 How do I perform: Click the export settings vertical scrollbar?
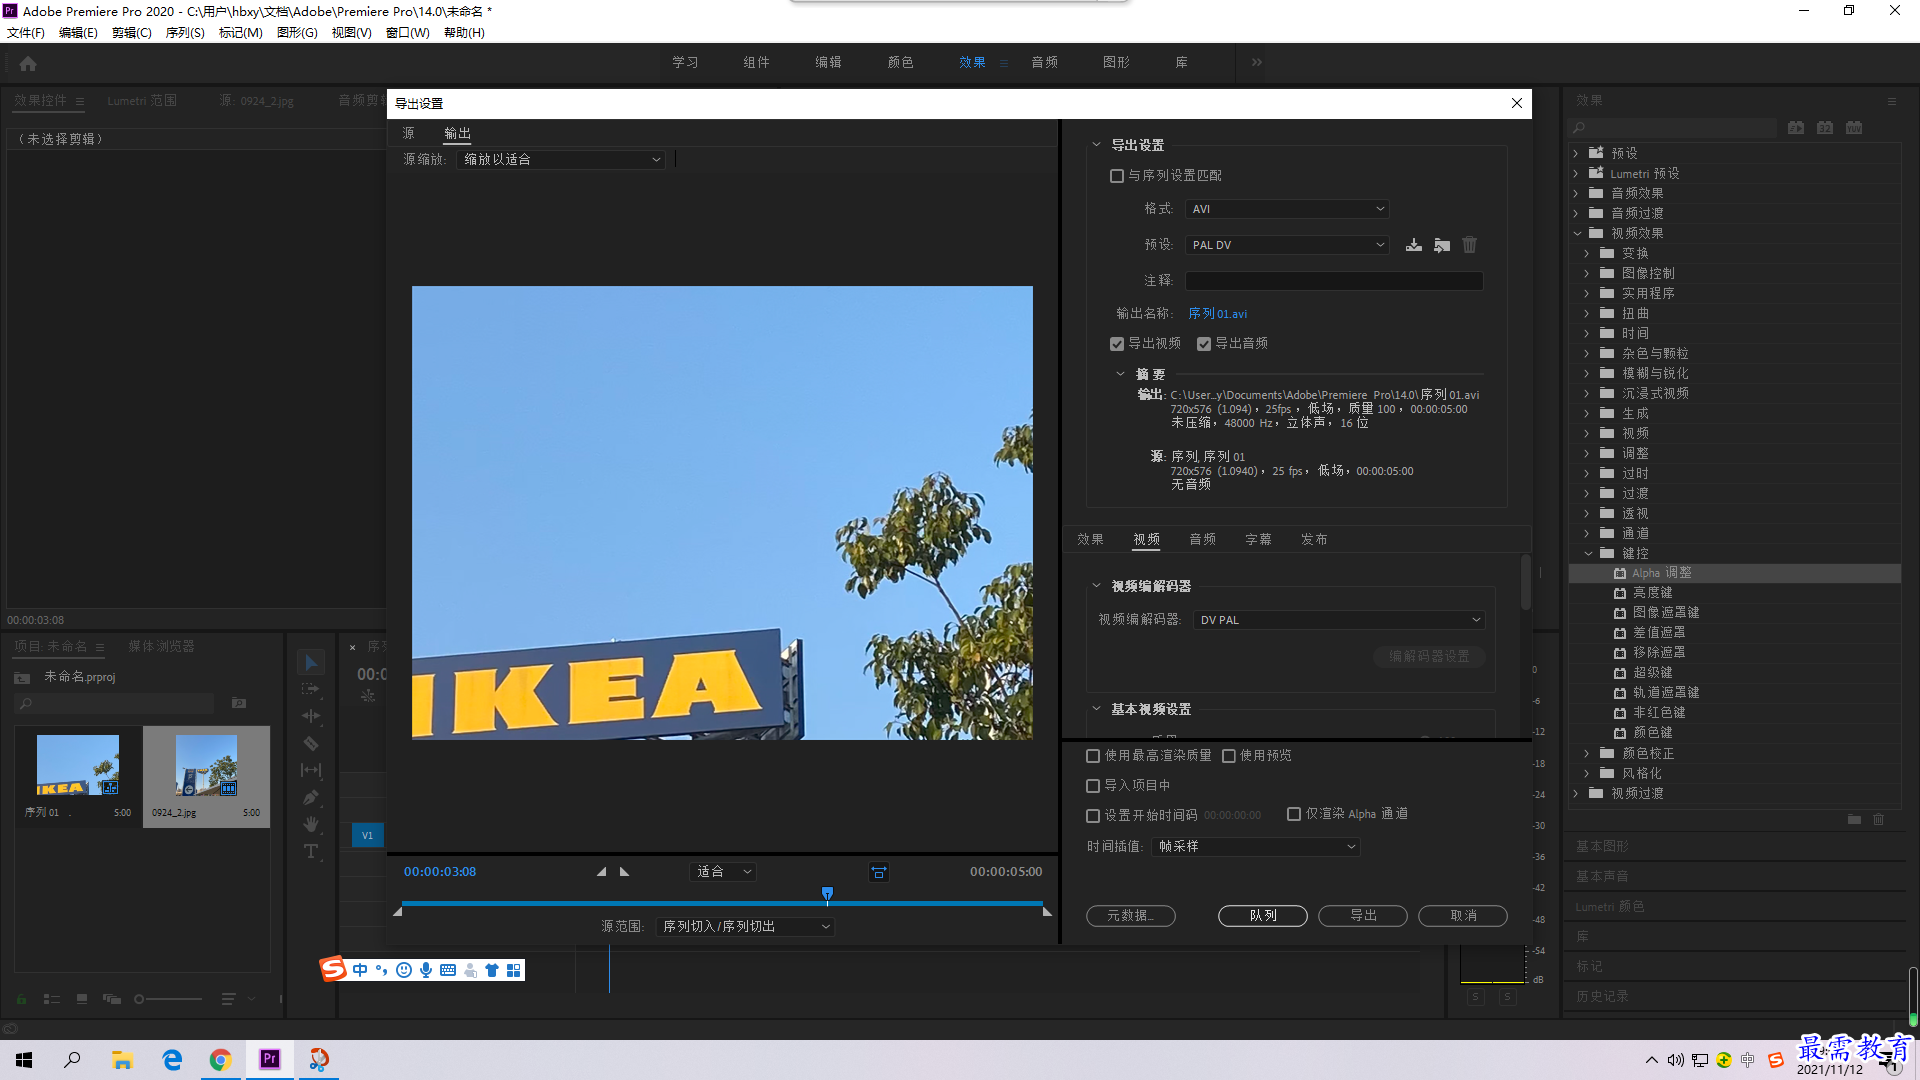click(x=1525, y=582)
